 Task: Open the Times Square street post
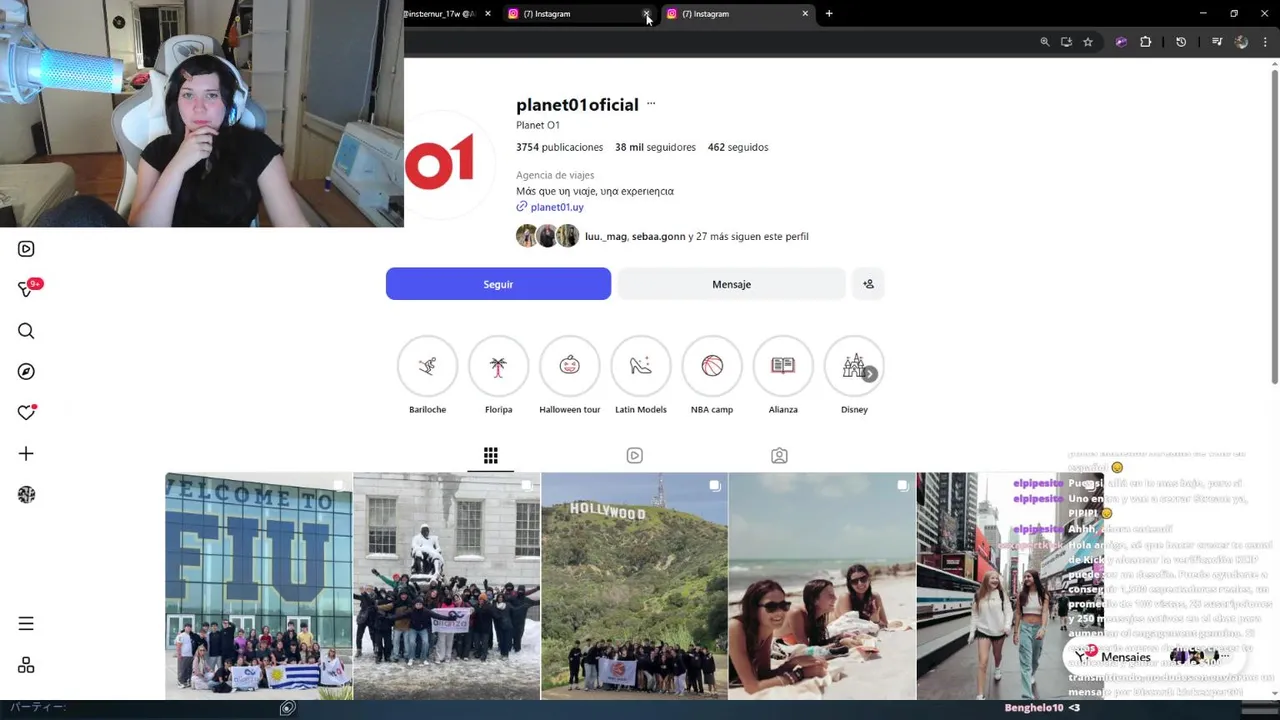coord(1010,586)
